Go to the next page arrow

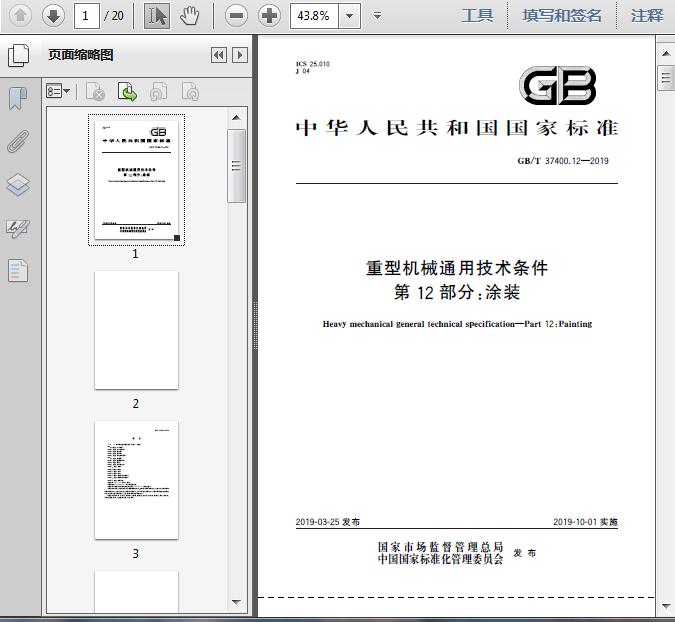pyautogui.click(x=53, y=16)
